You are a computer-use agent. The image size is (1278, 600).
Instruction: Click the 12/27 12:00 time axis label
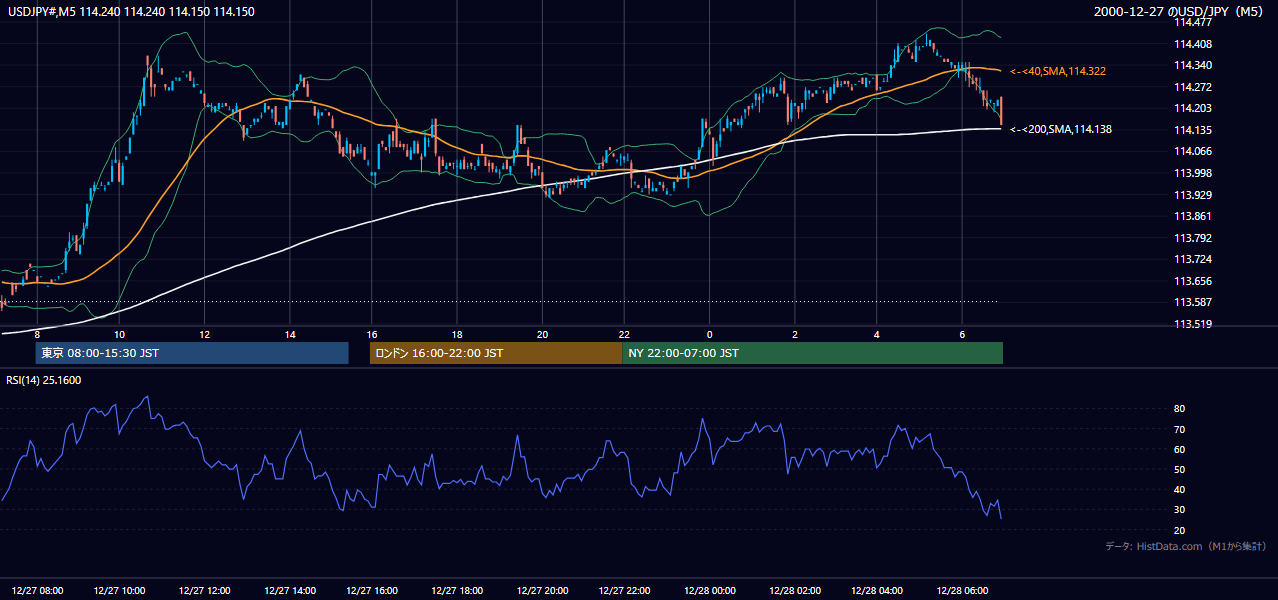[205, 591]
